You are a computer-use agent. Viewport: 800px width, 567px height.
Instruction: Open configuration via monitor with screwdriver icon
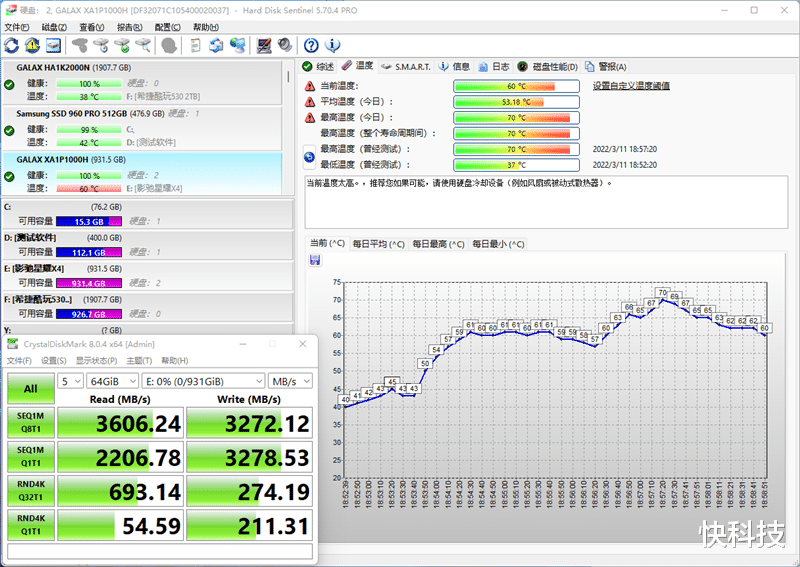[264, 45]
